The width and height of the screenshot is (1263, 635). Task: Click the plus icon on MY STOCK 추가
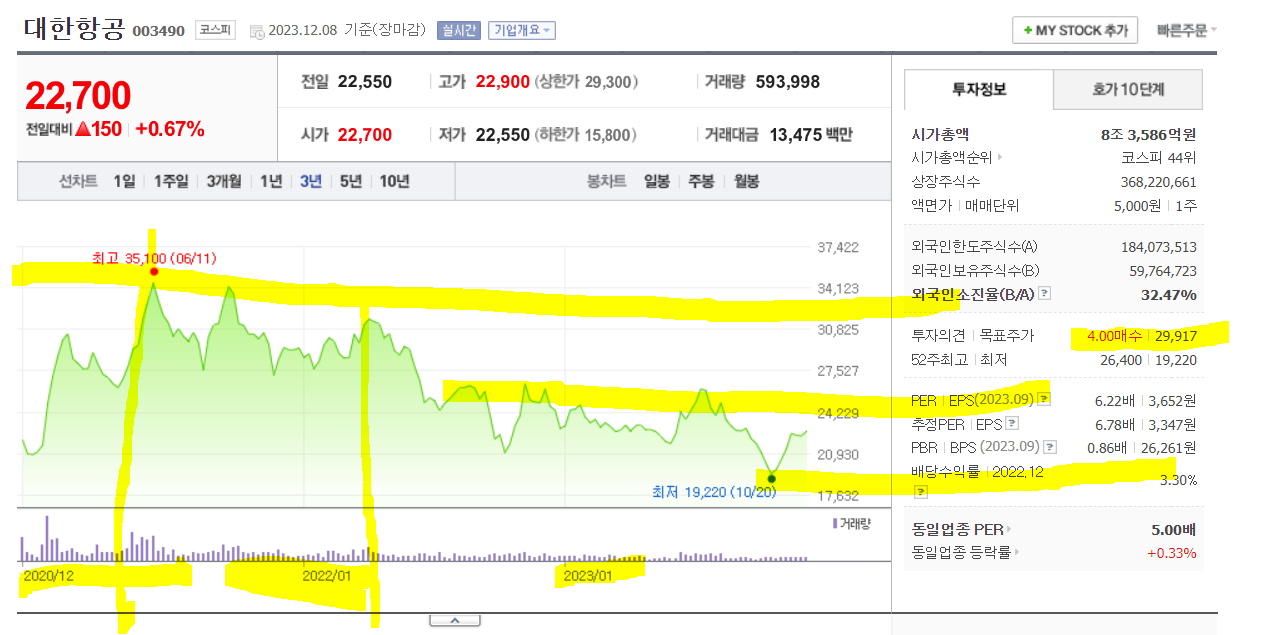click(1027, 31)
